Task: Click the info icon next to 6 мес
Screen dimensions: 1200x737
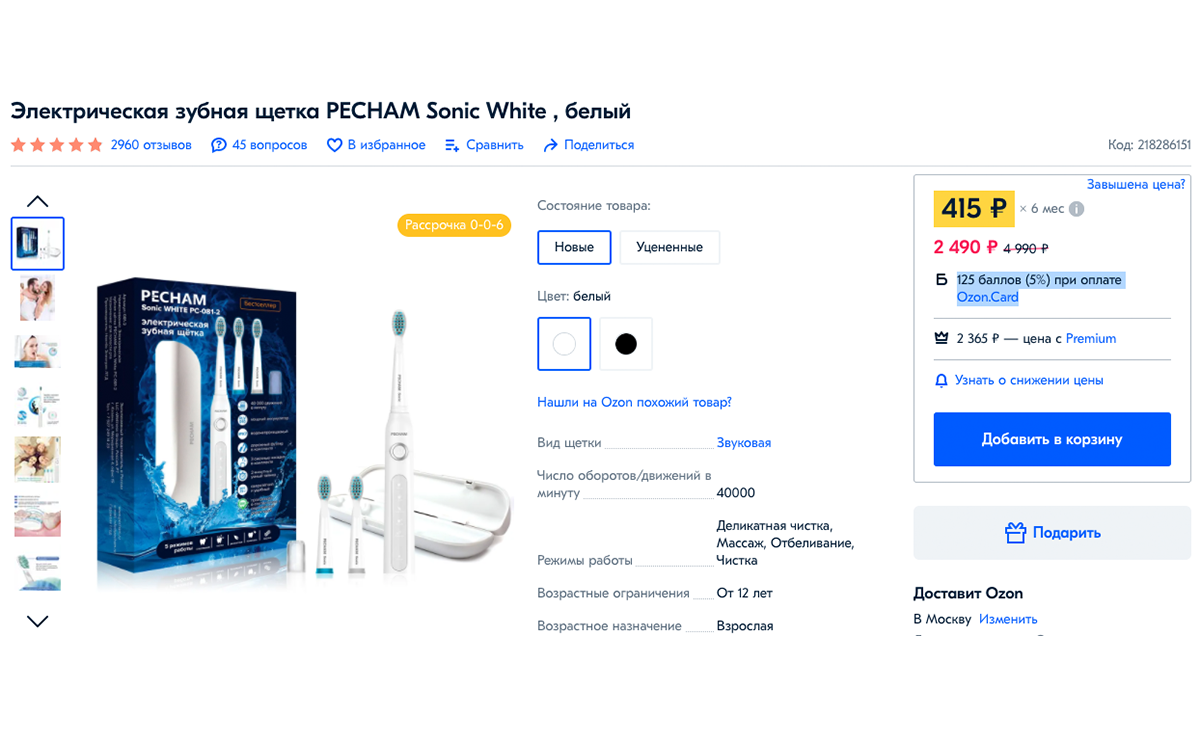Action: pos(1077,209)
